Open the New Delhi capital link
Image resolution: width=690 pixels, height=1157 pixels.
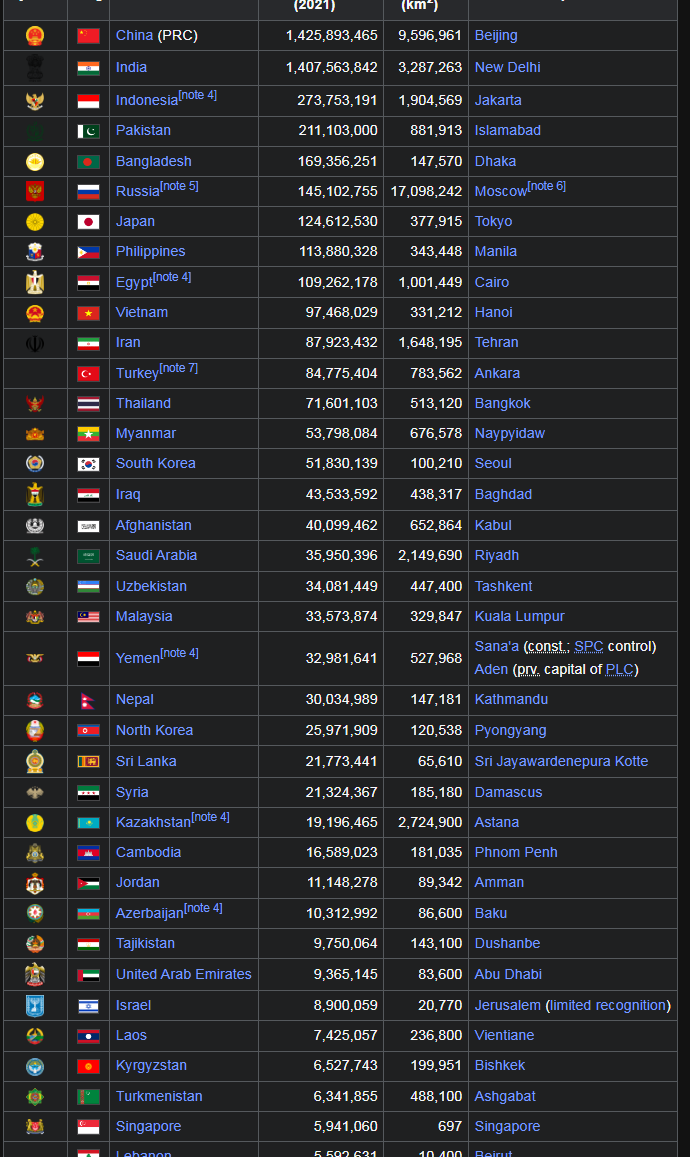[x=507, y=67]
